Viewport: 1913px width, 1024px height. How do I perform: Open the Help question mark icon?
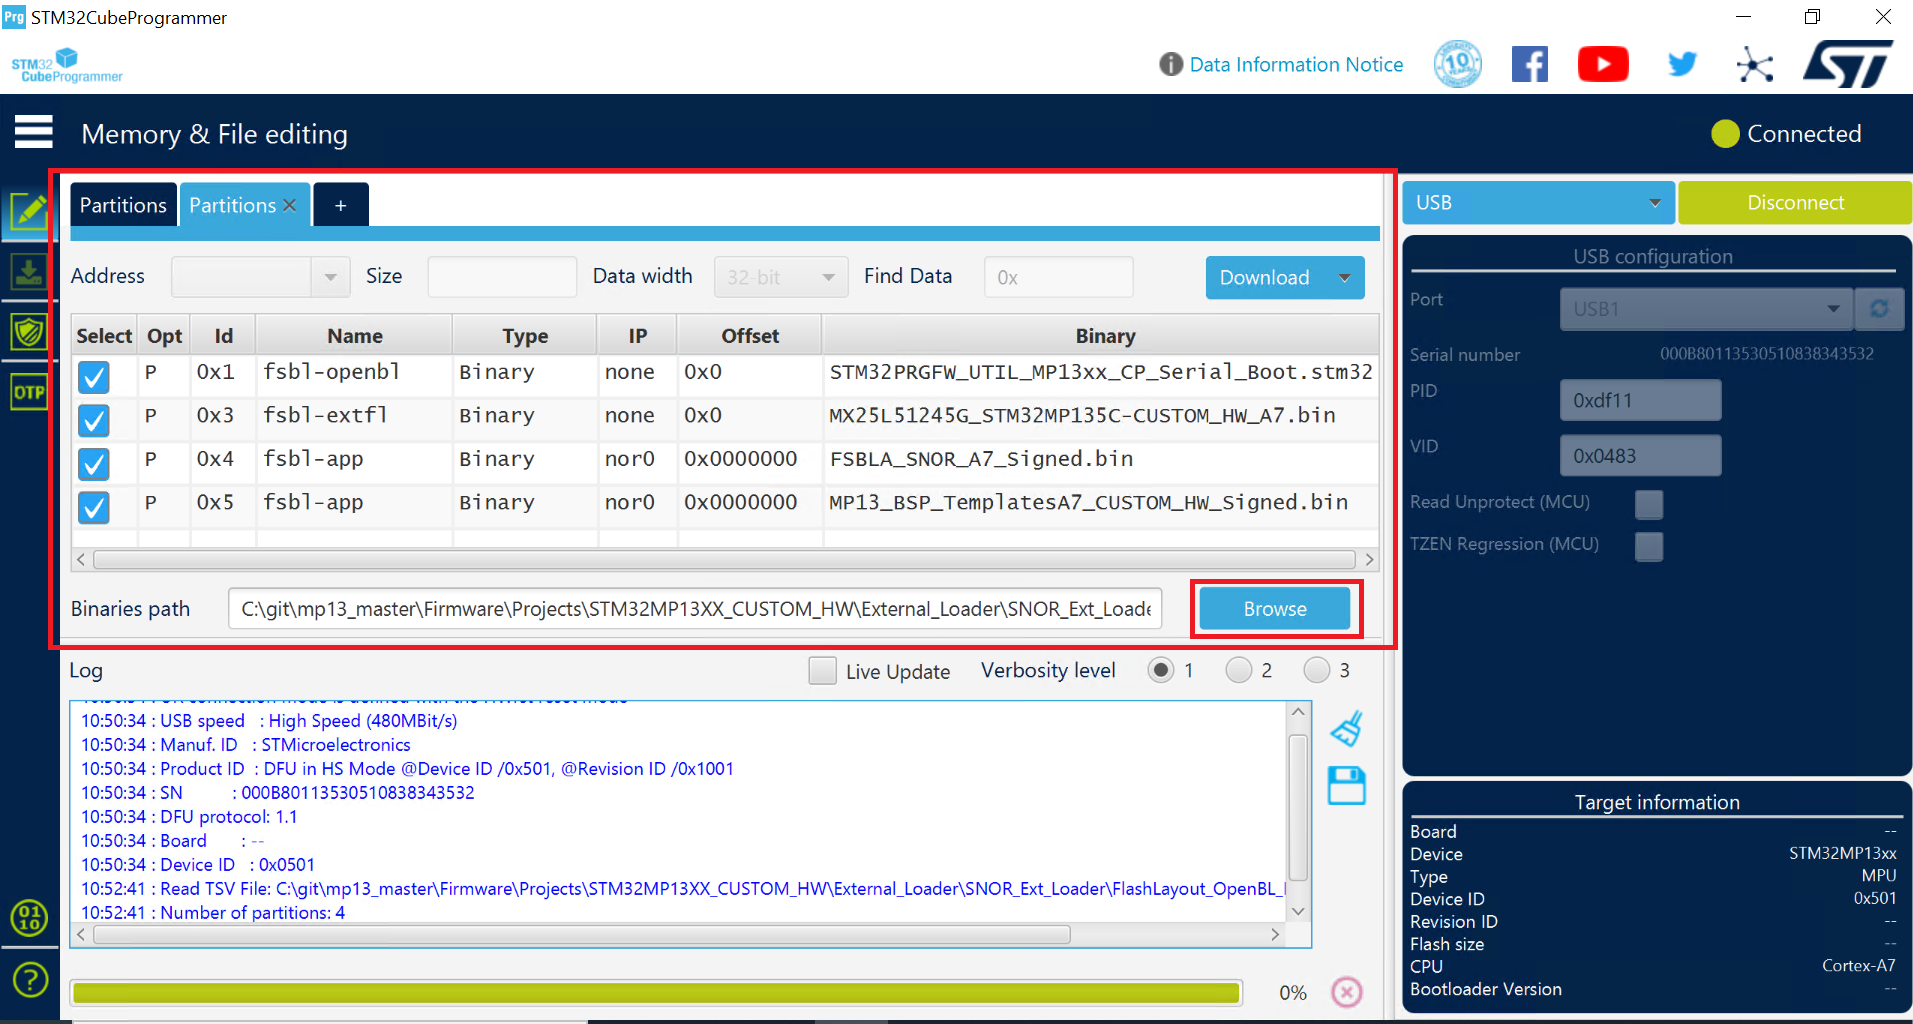(30, 979)
